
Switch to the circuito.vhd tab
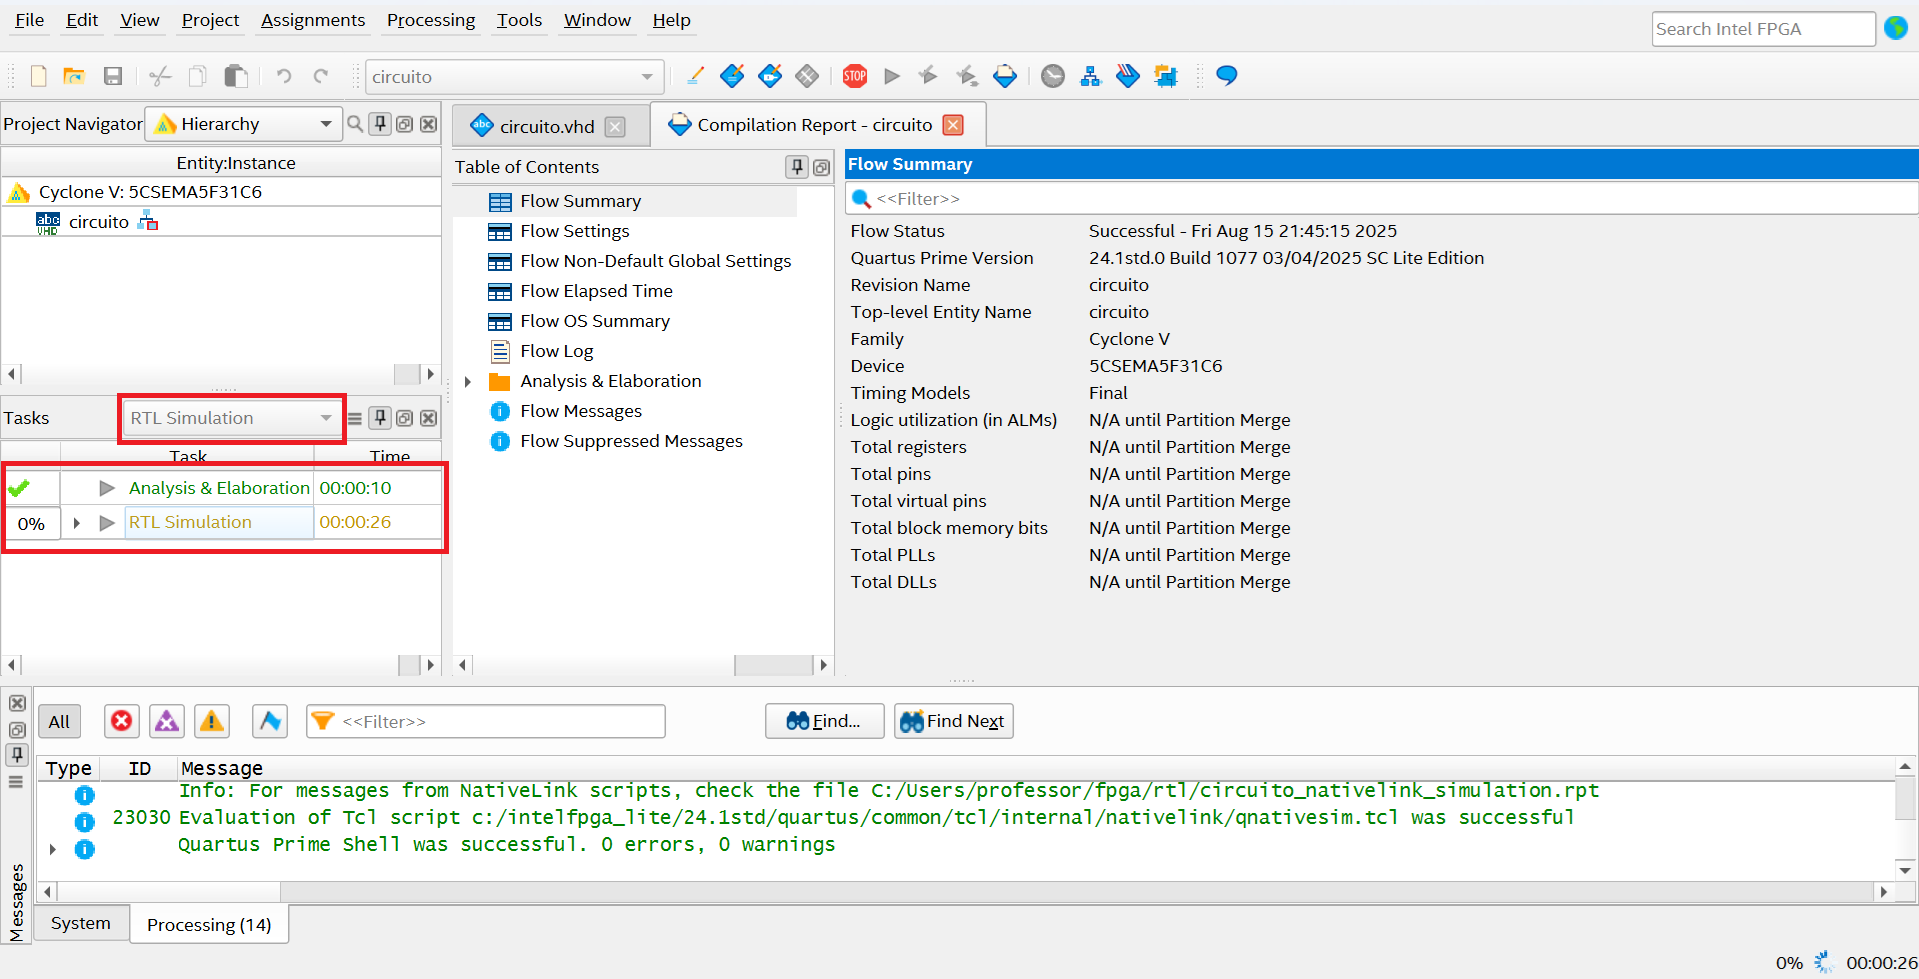[546, 126]
